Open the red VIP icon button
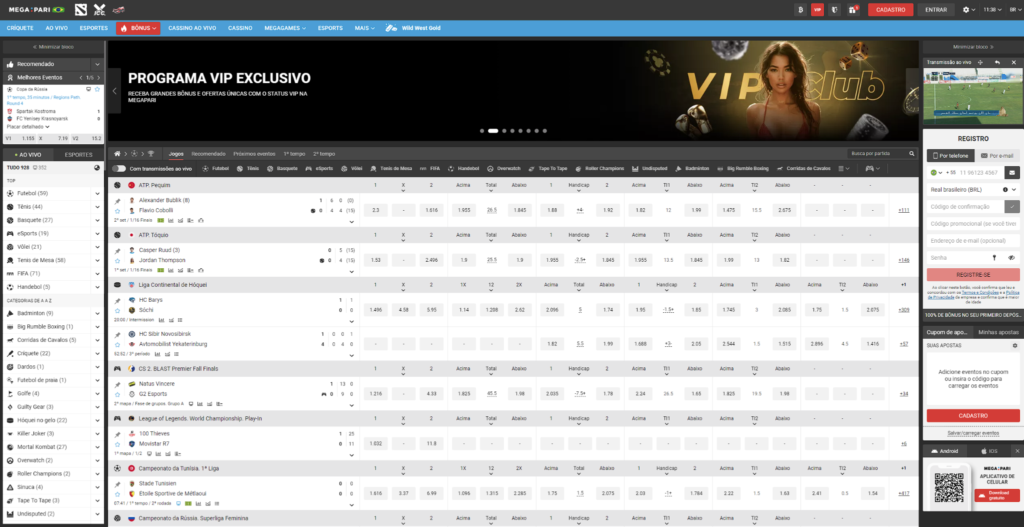The image size is (1024, 527). point(817,10)
